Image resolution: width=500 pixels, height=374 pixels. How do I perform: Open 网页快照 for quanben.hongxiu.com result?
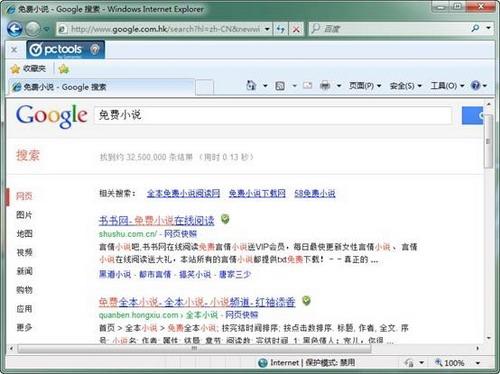(242, 315)
